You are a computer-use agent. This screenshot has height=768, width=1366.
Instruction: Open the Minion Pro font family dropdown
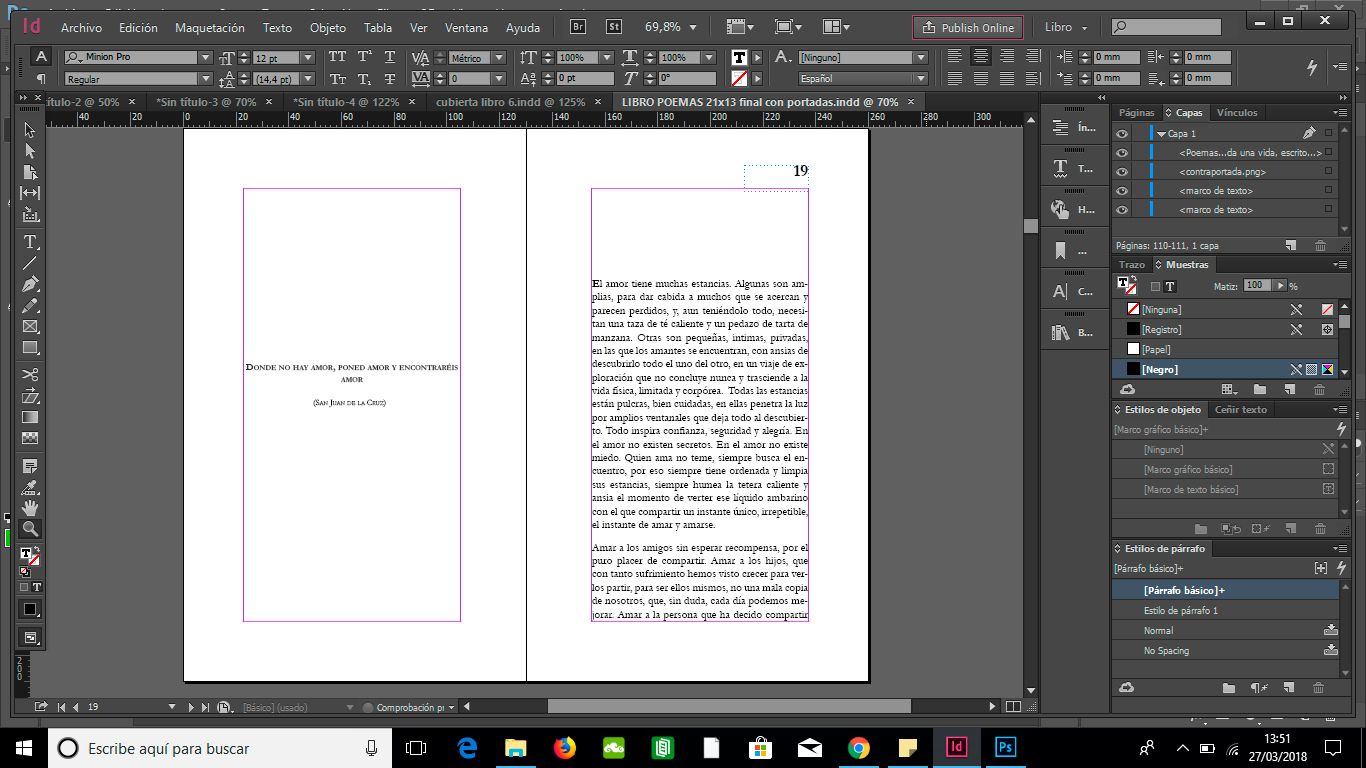click(205, 58)
